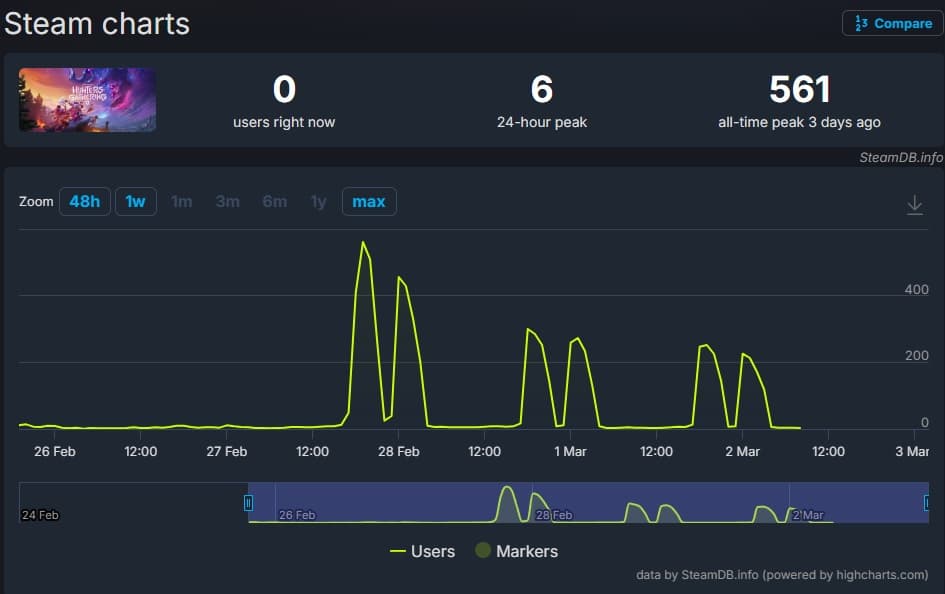
Task: Click the 24-hour peak value
Action: 541,90
